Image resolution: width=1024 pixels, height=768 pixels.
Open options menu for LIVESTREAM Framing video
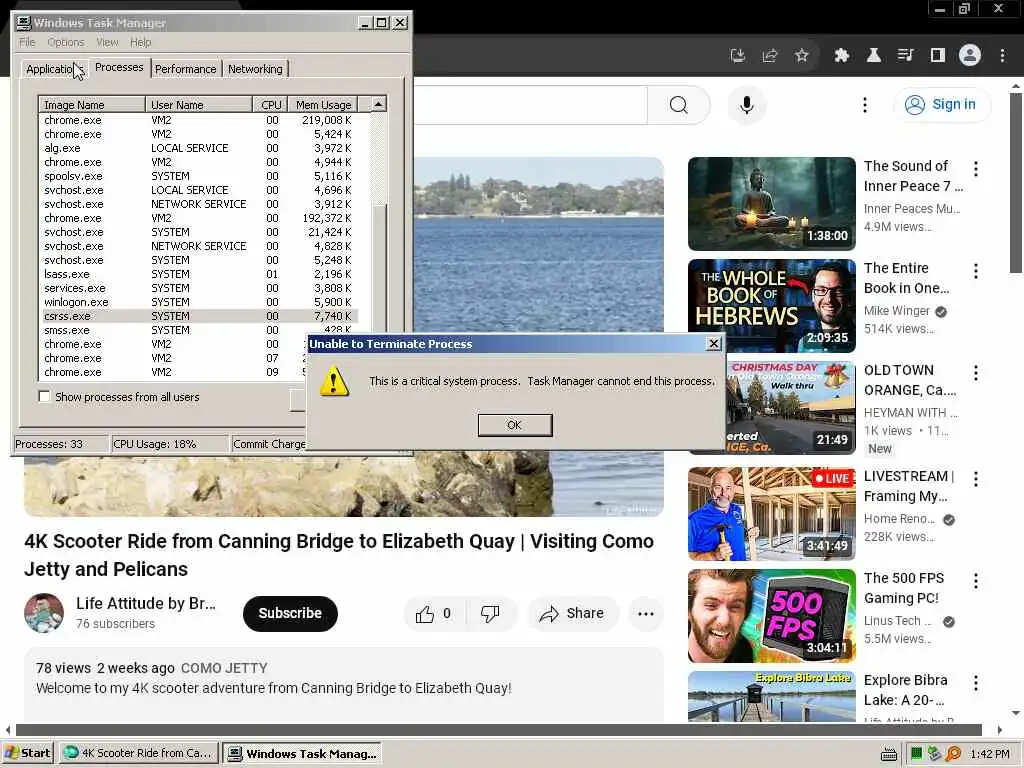pos(976,479)
